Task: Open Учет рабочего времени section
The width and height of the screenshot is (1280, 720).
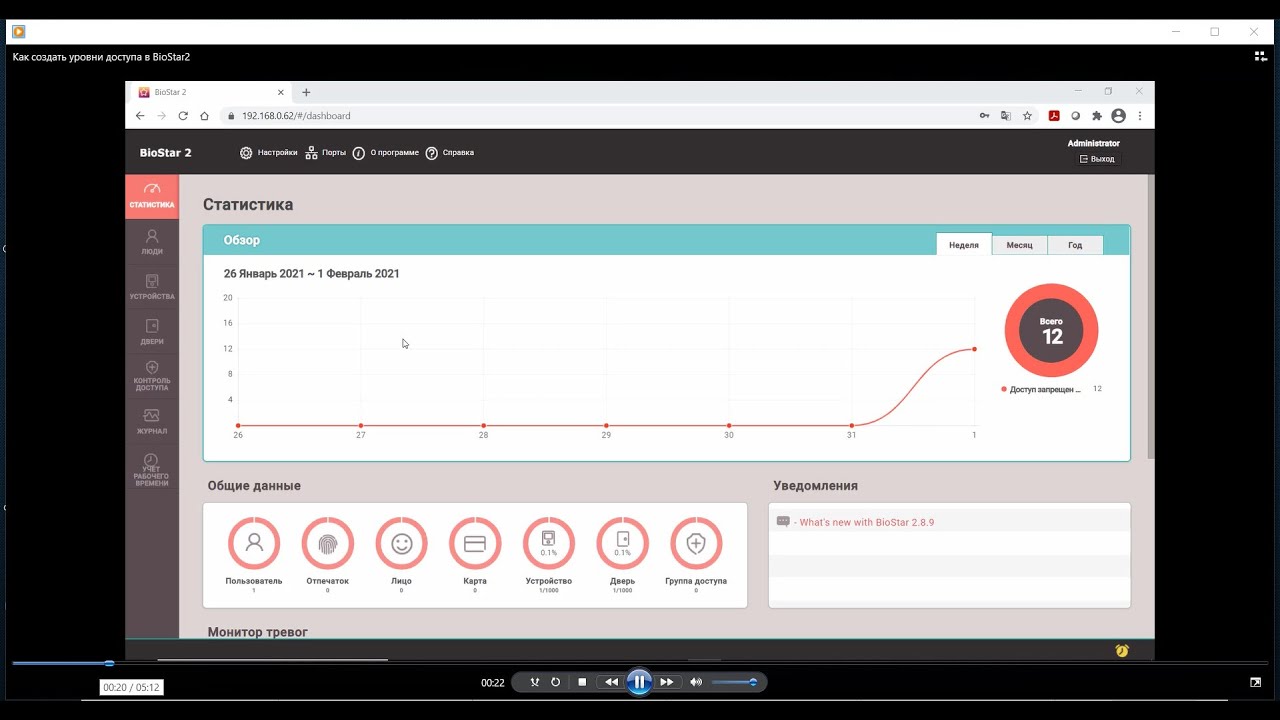Action: [152, 470]
